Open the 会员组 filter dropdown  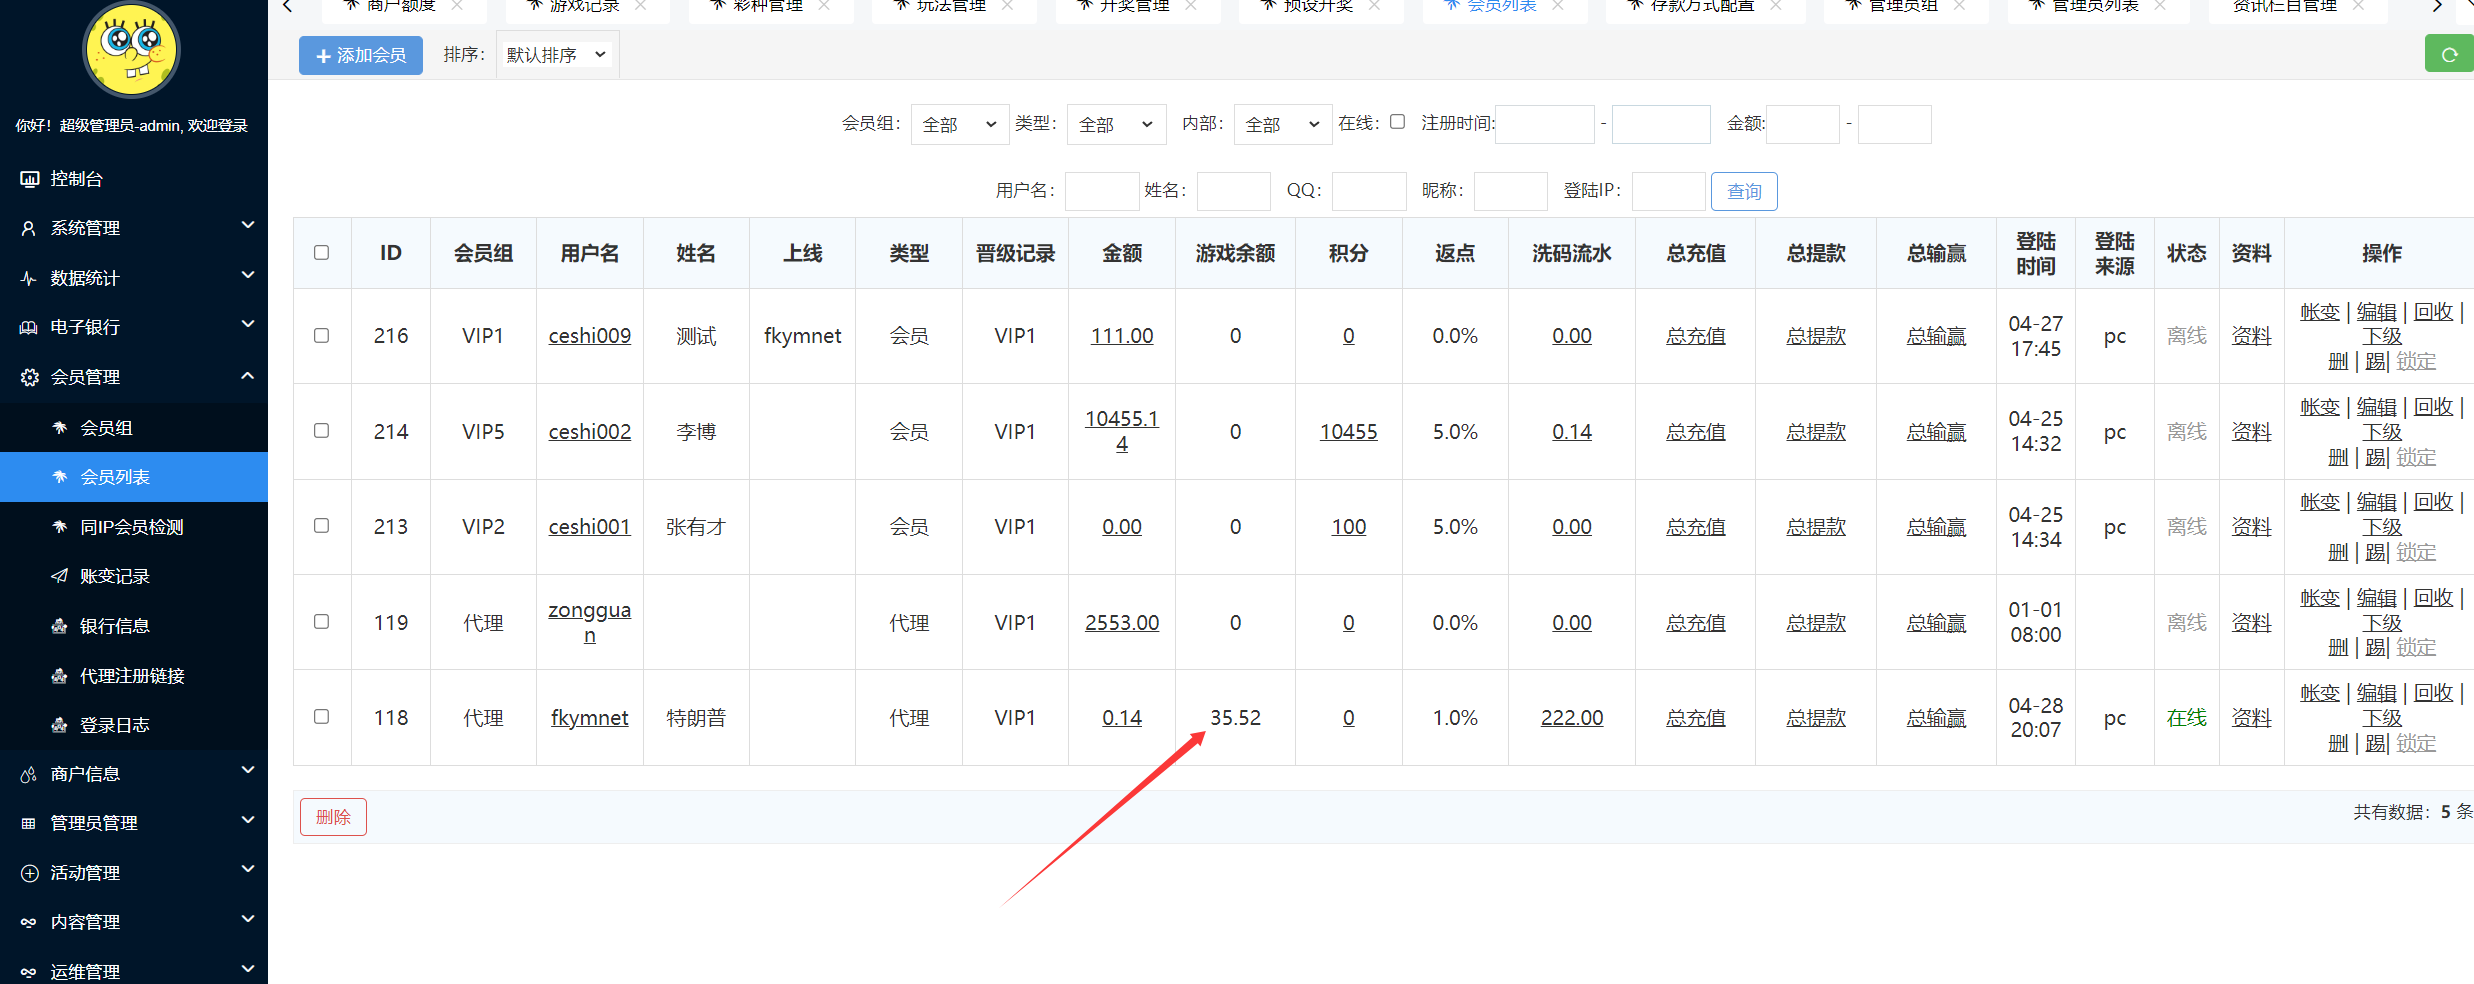[958, 124]
